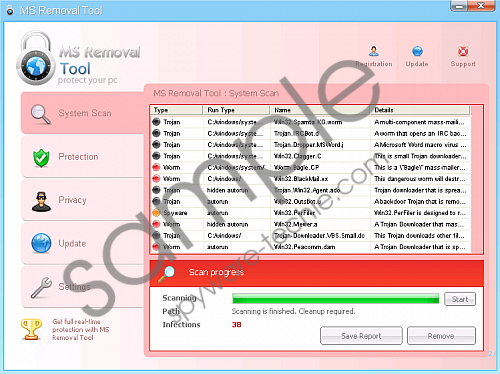Screen dimensions: 500x374
Task: Click the title bar lock icon
Action: [x=10, y=10]
